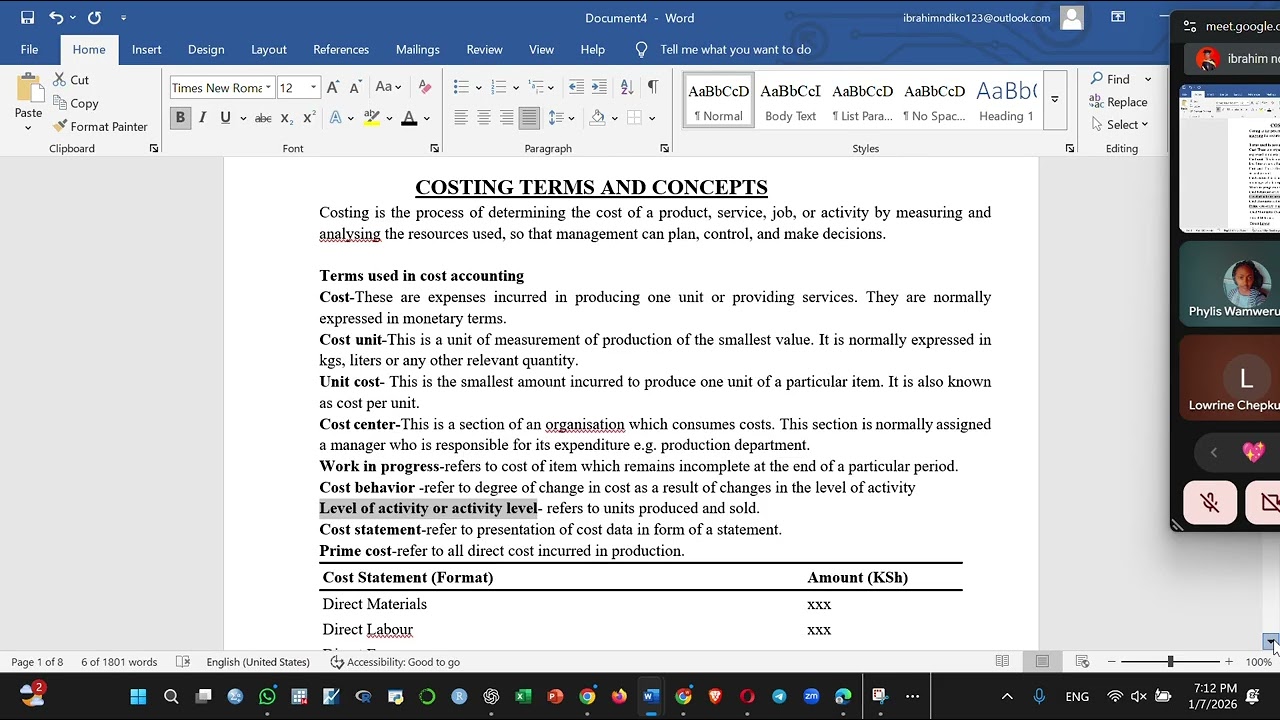Switch to the Layout tab

[x=269, y=49]
